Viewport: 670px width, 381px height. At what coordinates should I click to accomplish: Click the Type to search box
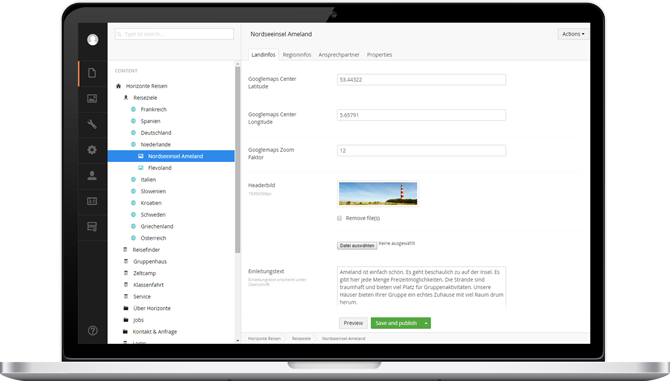point(174,34)
